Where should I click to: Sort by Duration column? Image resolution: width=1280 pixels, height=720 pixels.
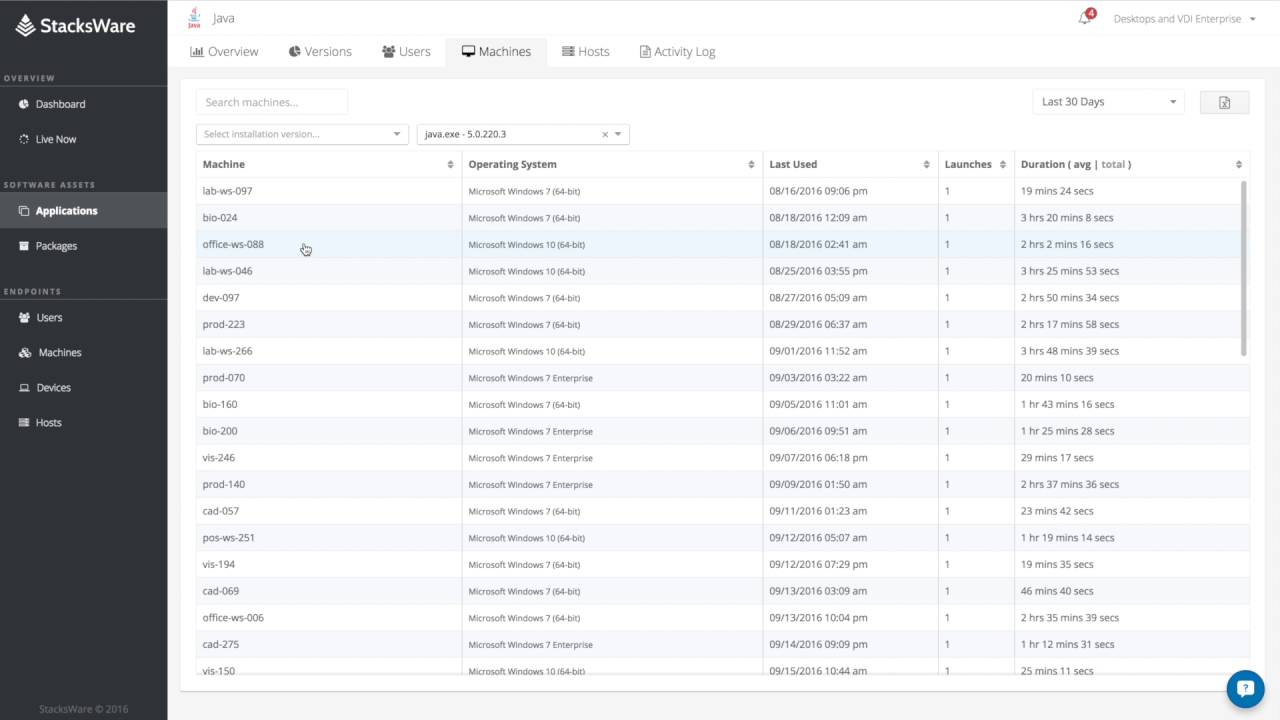(x=1131, y=164)
